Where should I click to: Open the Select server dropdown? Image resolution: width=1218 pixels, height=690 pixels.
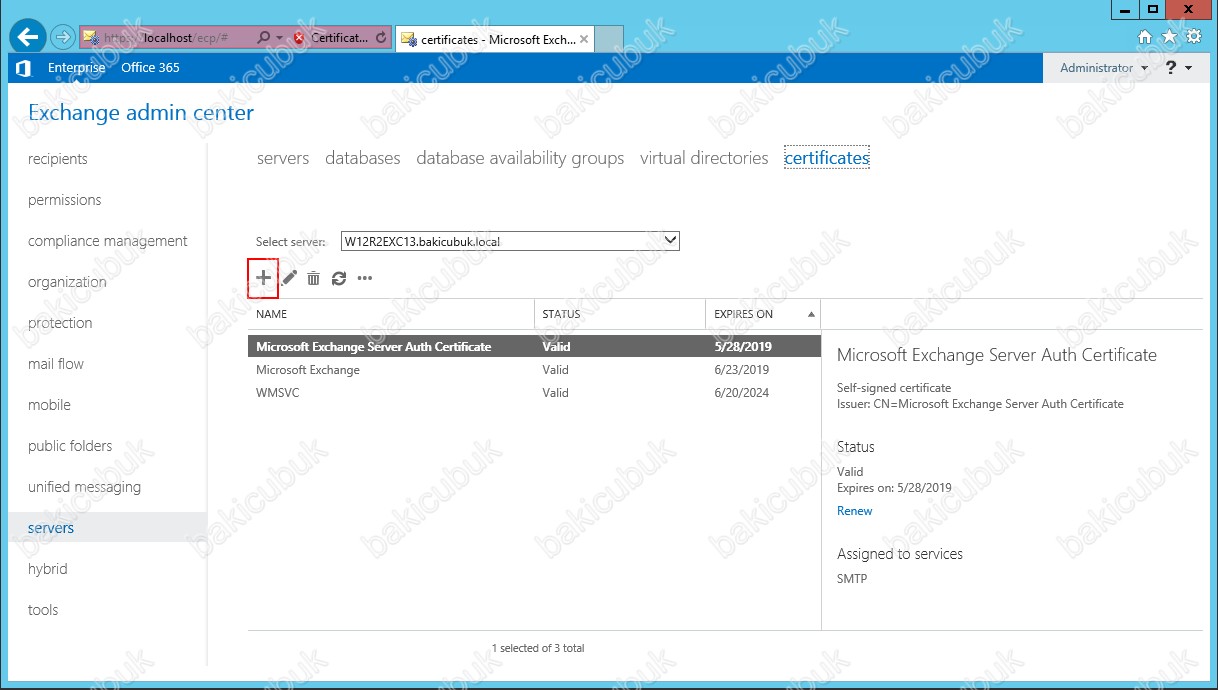510,241
